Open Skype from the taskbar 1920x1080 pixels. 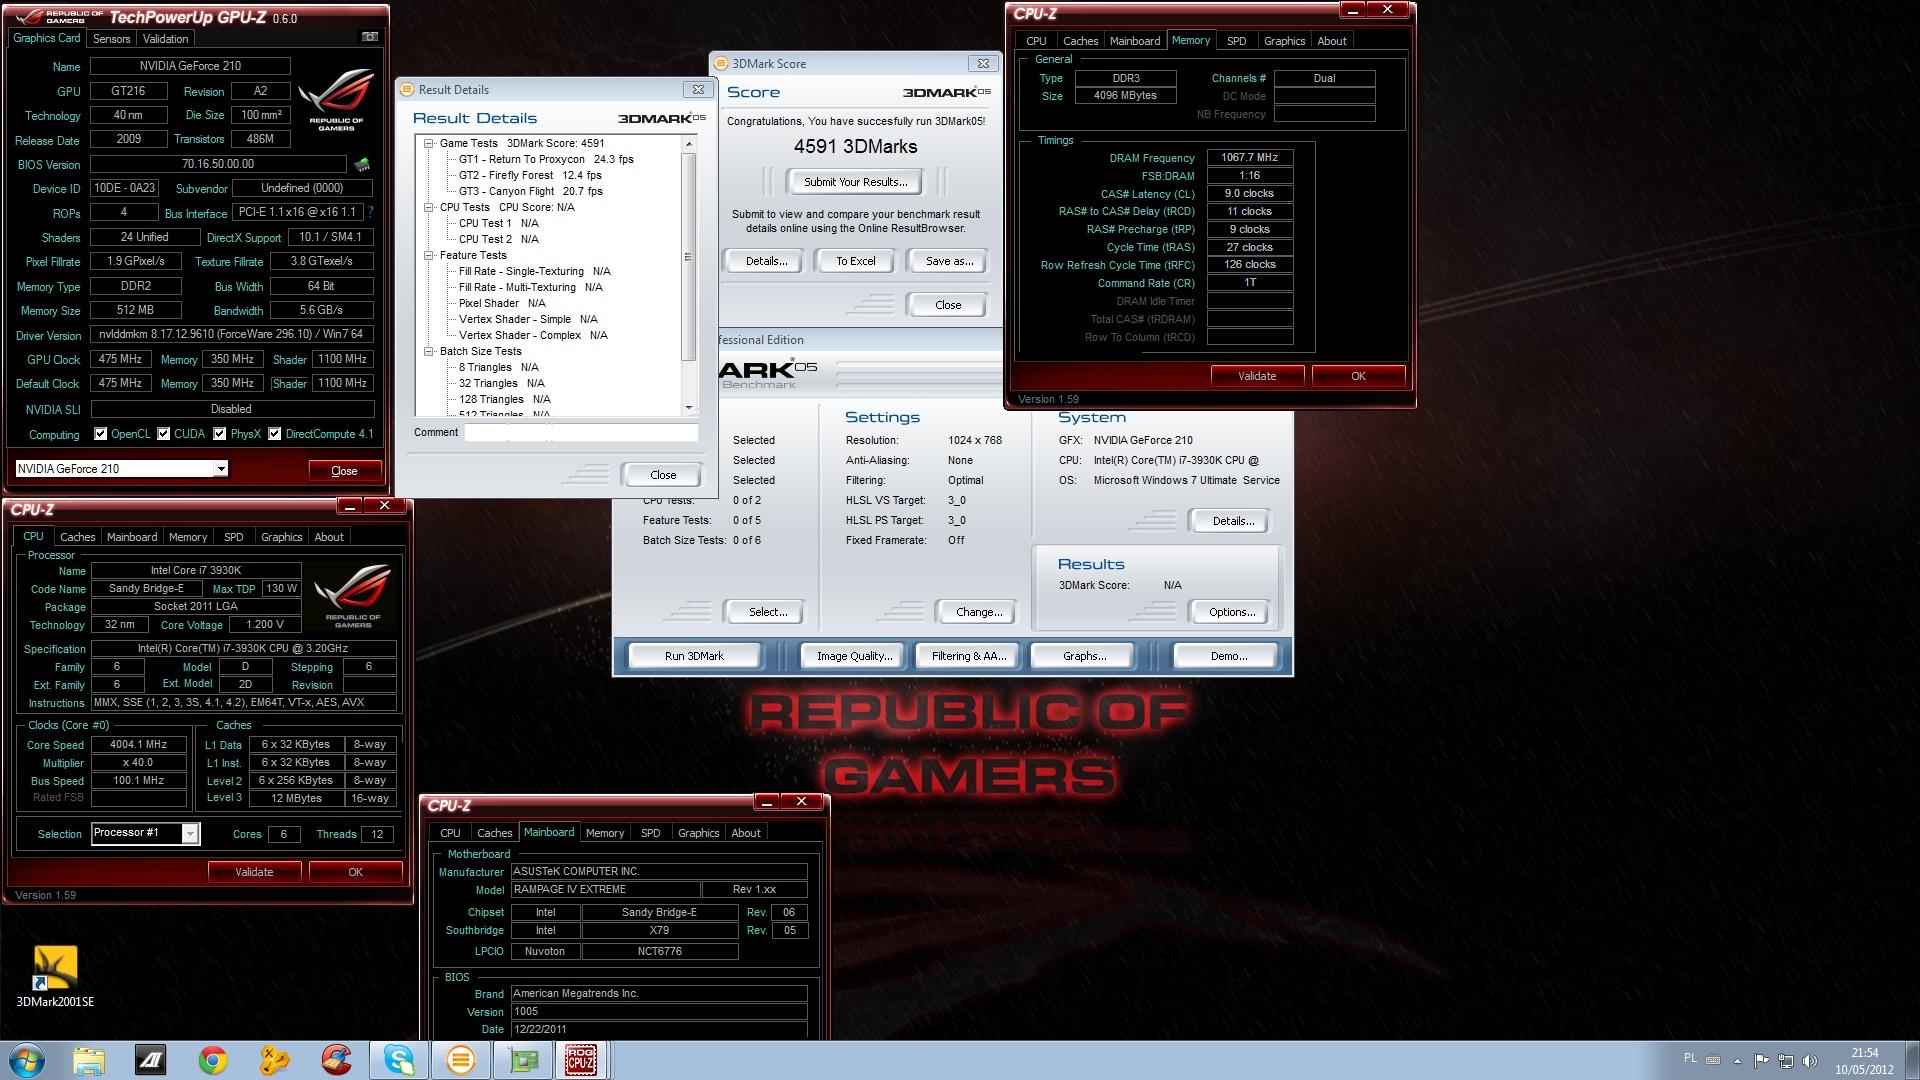(399, 1060)
